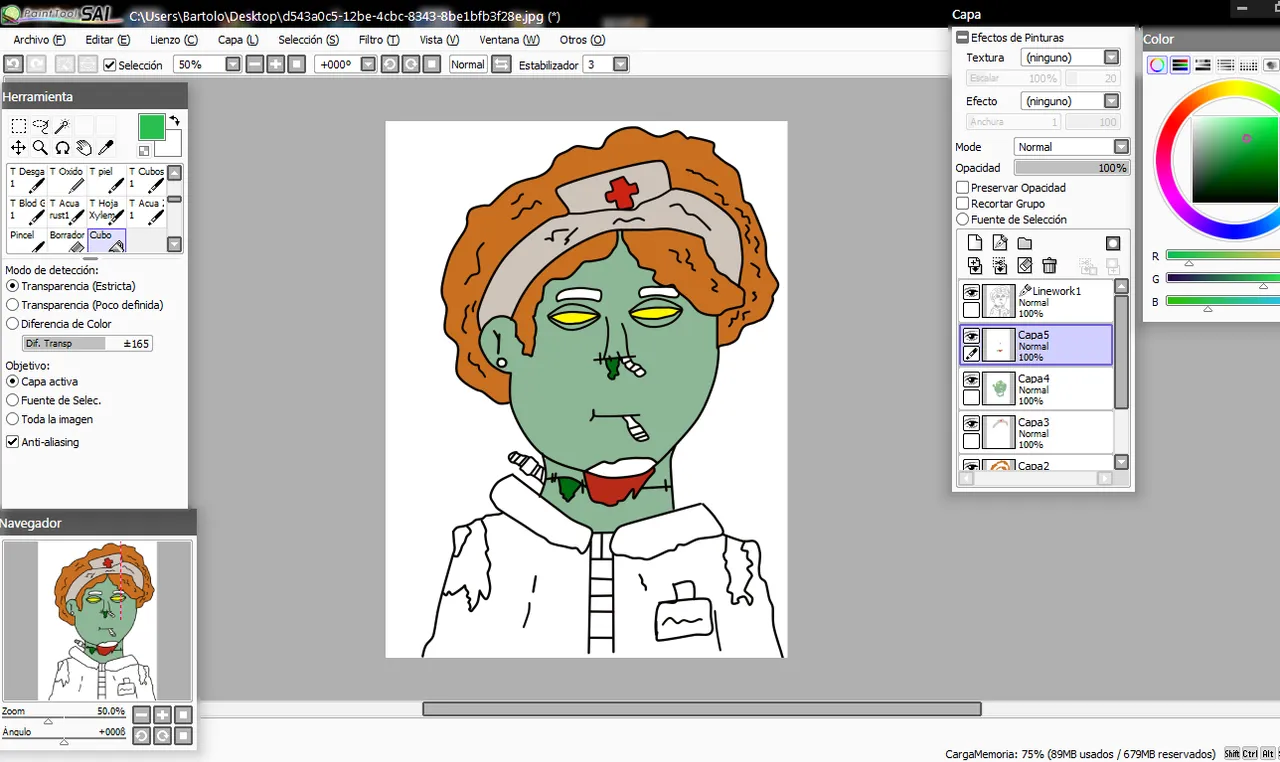The width and height of the screenshot is (1280, 762).
Task: Collapse the Efectos de Pinturas section
Action: click(x=962, y=37)
